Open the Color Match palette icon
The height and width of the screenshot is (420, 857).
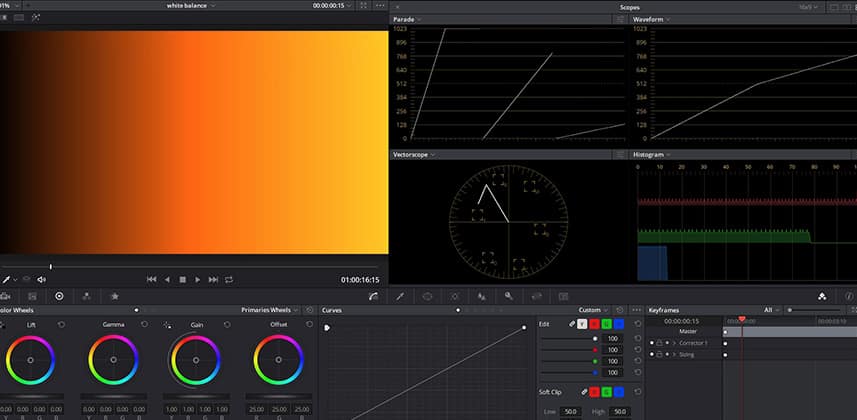pyautogui.click(x=32, y=296)
